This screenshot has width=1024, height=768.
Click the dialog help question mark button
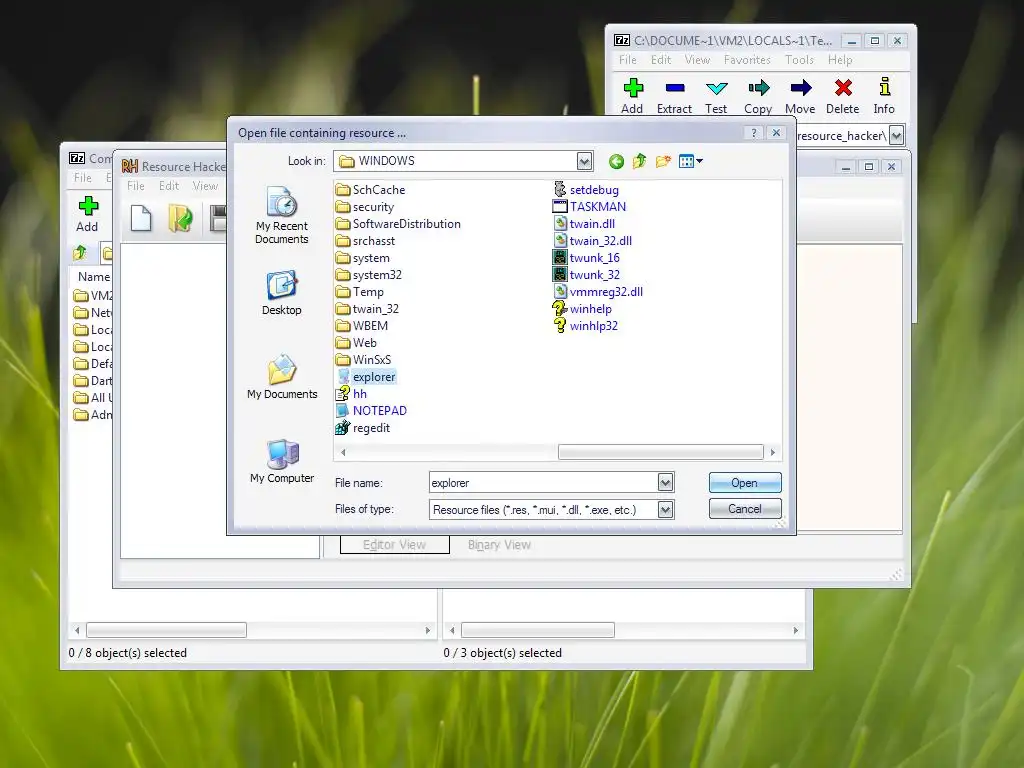tap(754, 133)
